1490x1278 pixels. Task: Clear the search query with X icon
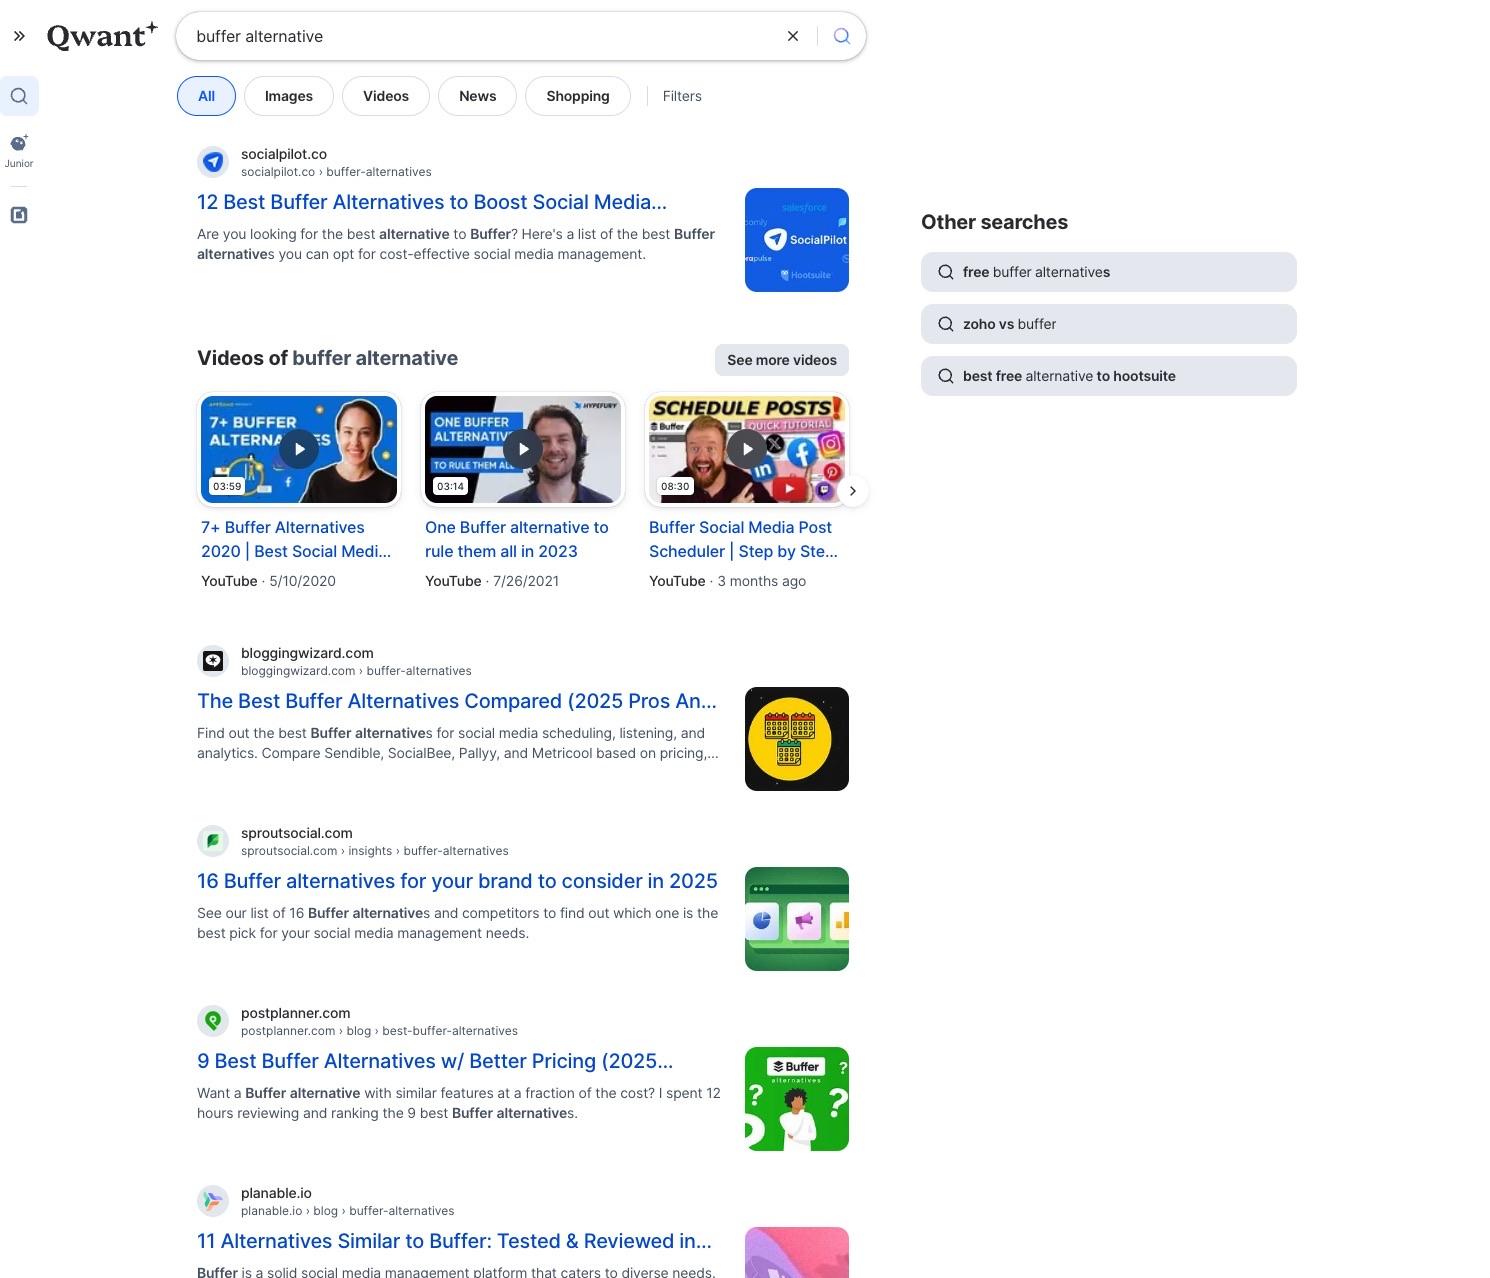click(x=793, y=36)
